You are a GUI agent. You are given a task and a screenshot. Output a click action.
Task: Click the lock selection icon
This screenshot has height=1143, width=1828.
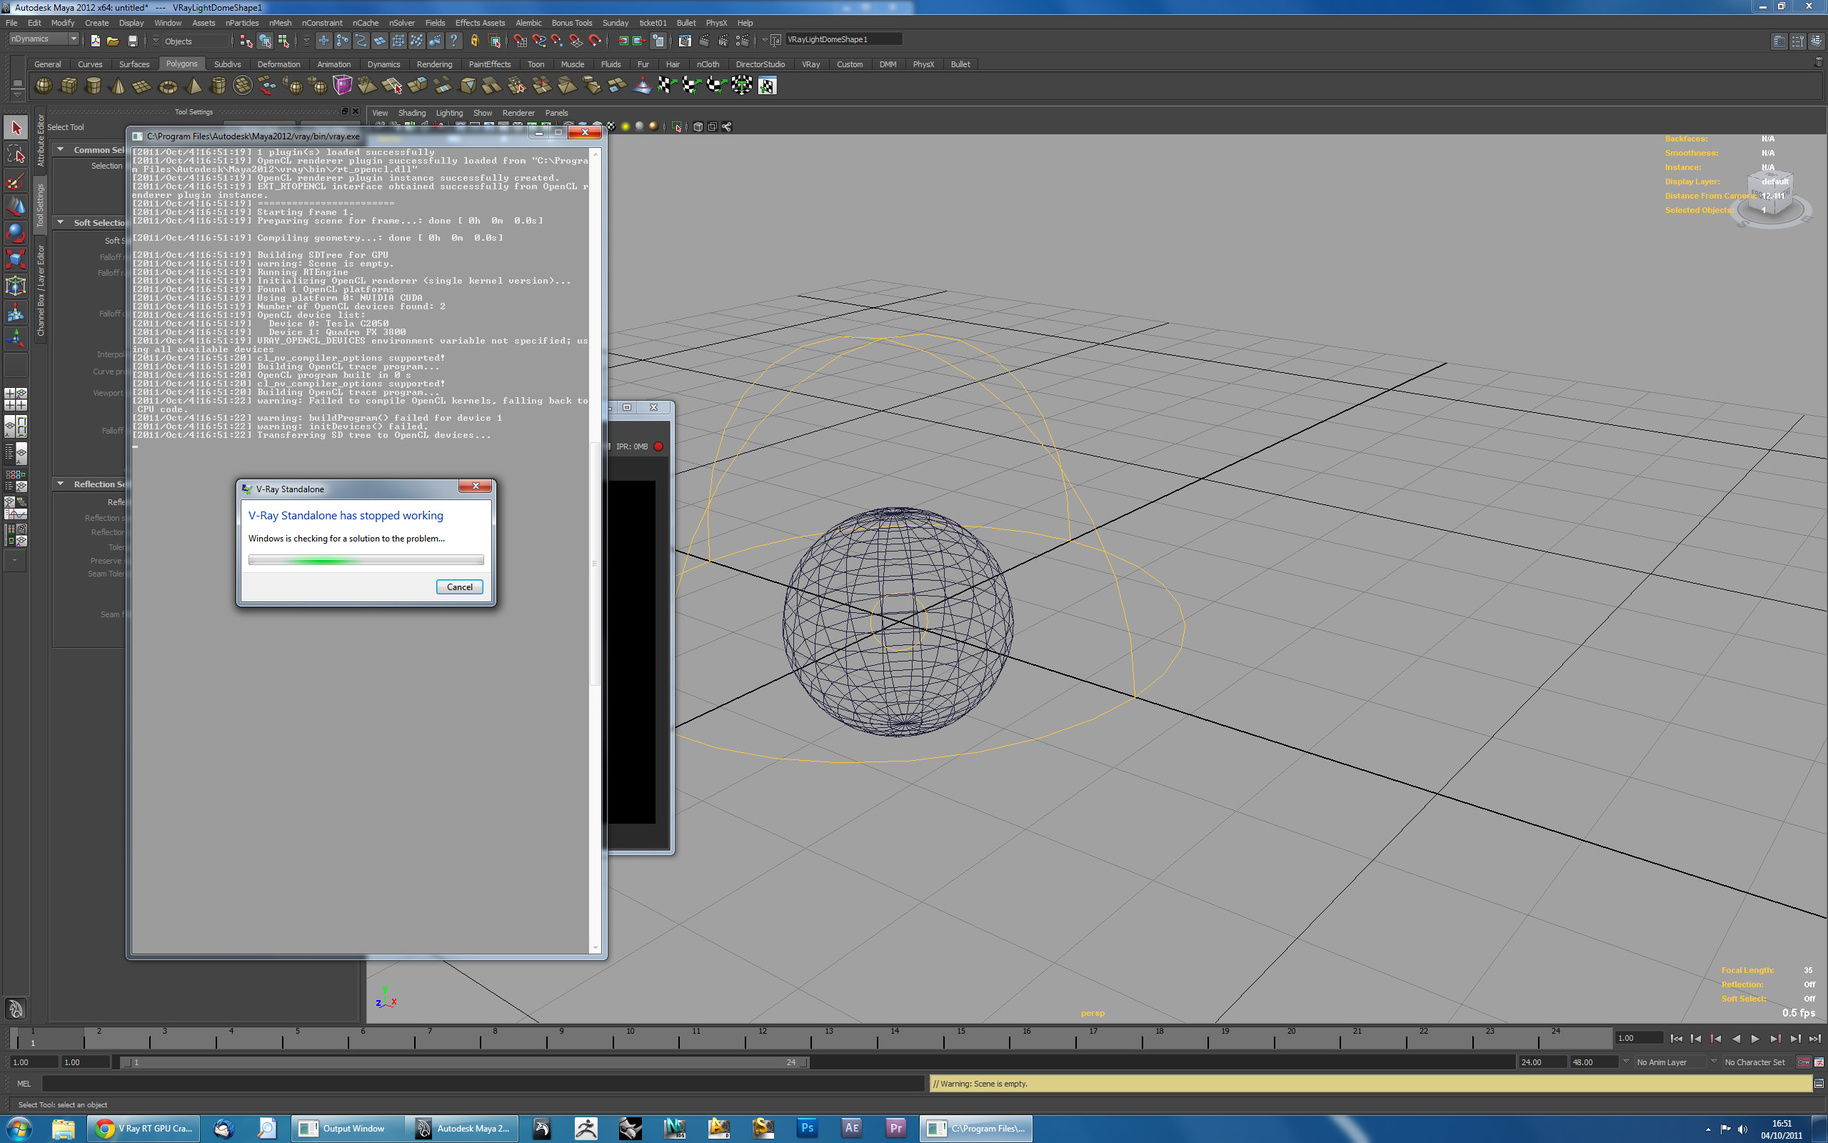point(475,41)
